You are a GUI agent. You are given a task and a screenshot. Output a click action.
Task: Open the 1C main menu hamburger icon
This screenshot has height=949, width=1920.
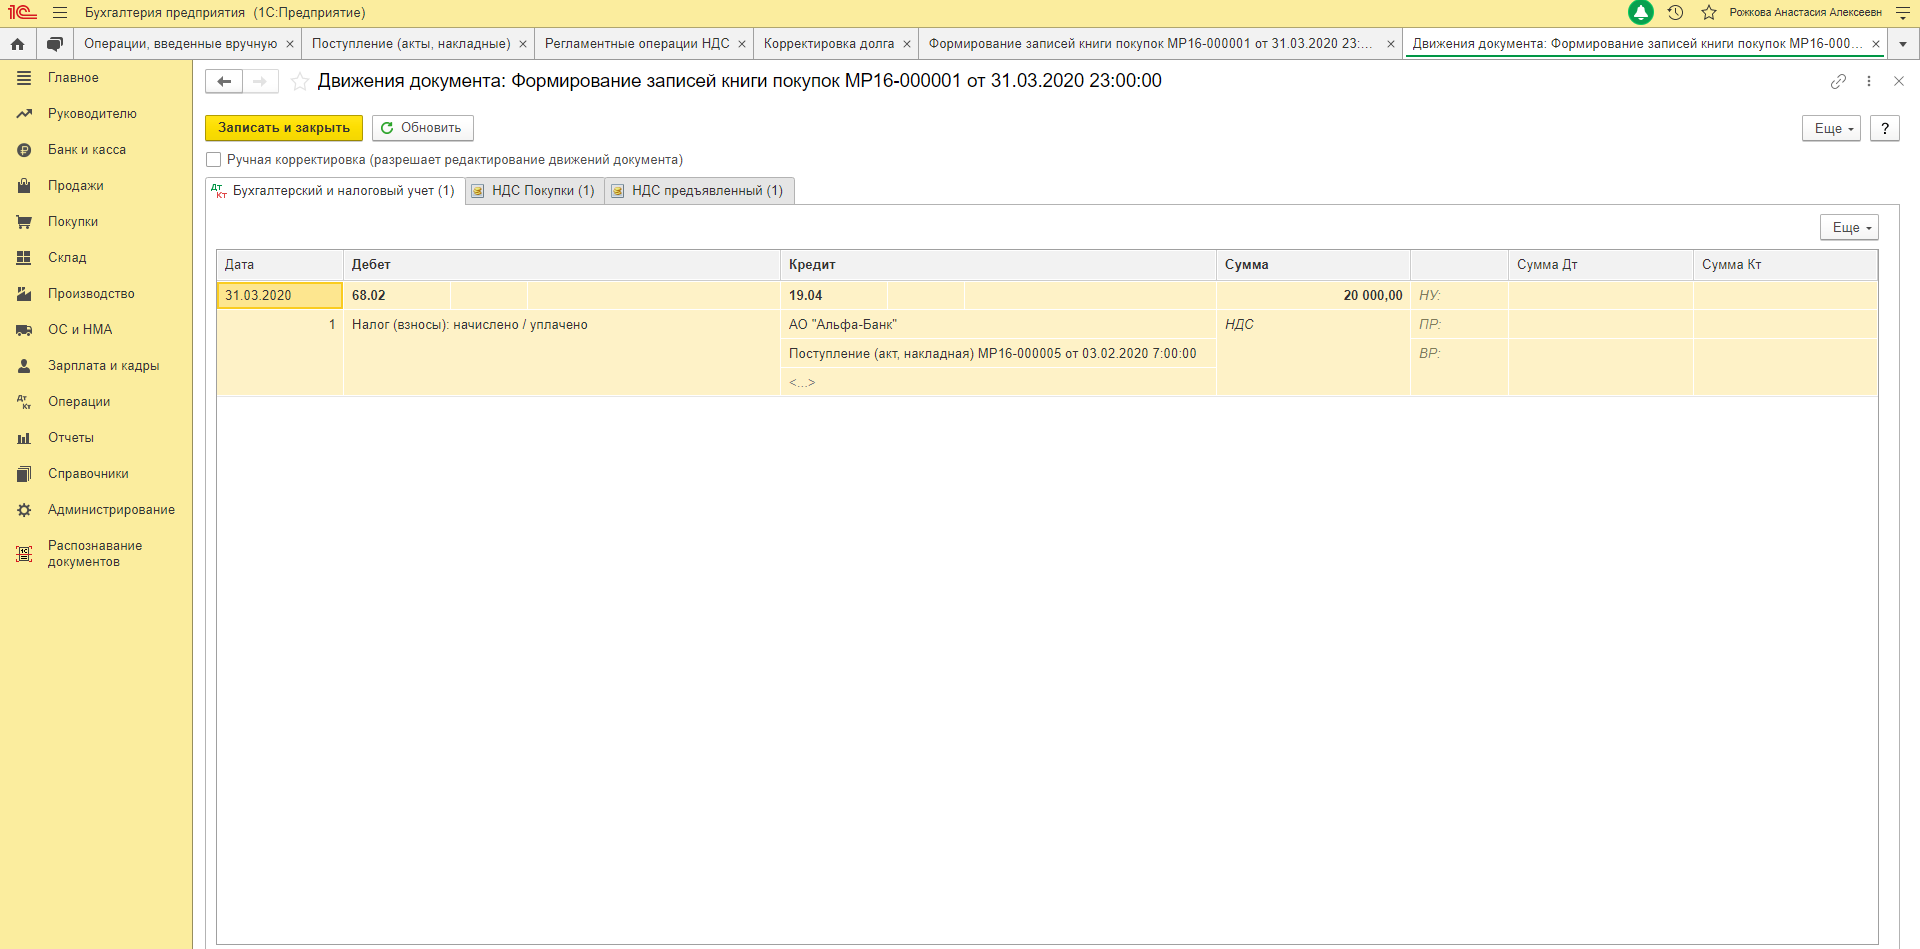[60, 13]
